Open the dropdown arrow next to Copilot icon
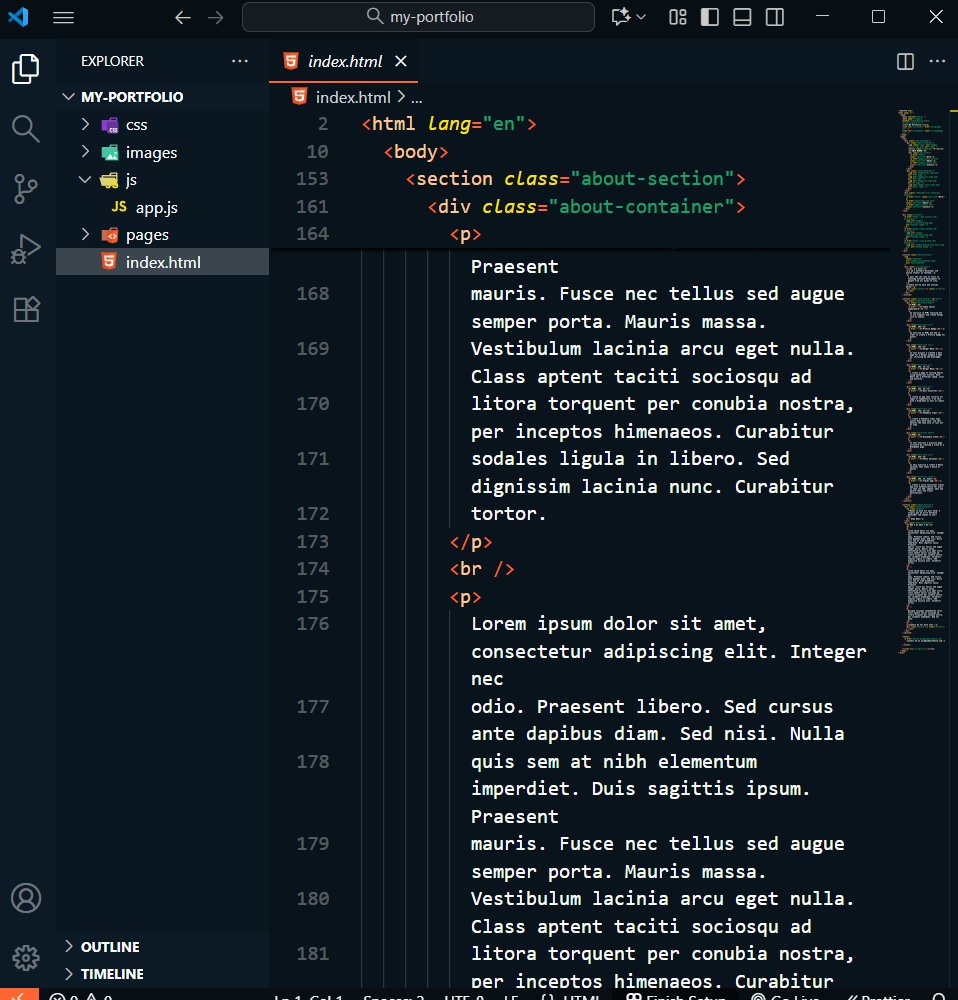Image resolution: width=958 pixels, height=1000 pixels. (641, 17)
